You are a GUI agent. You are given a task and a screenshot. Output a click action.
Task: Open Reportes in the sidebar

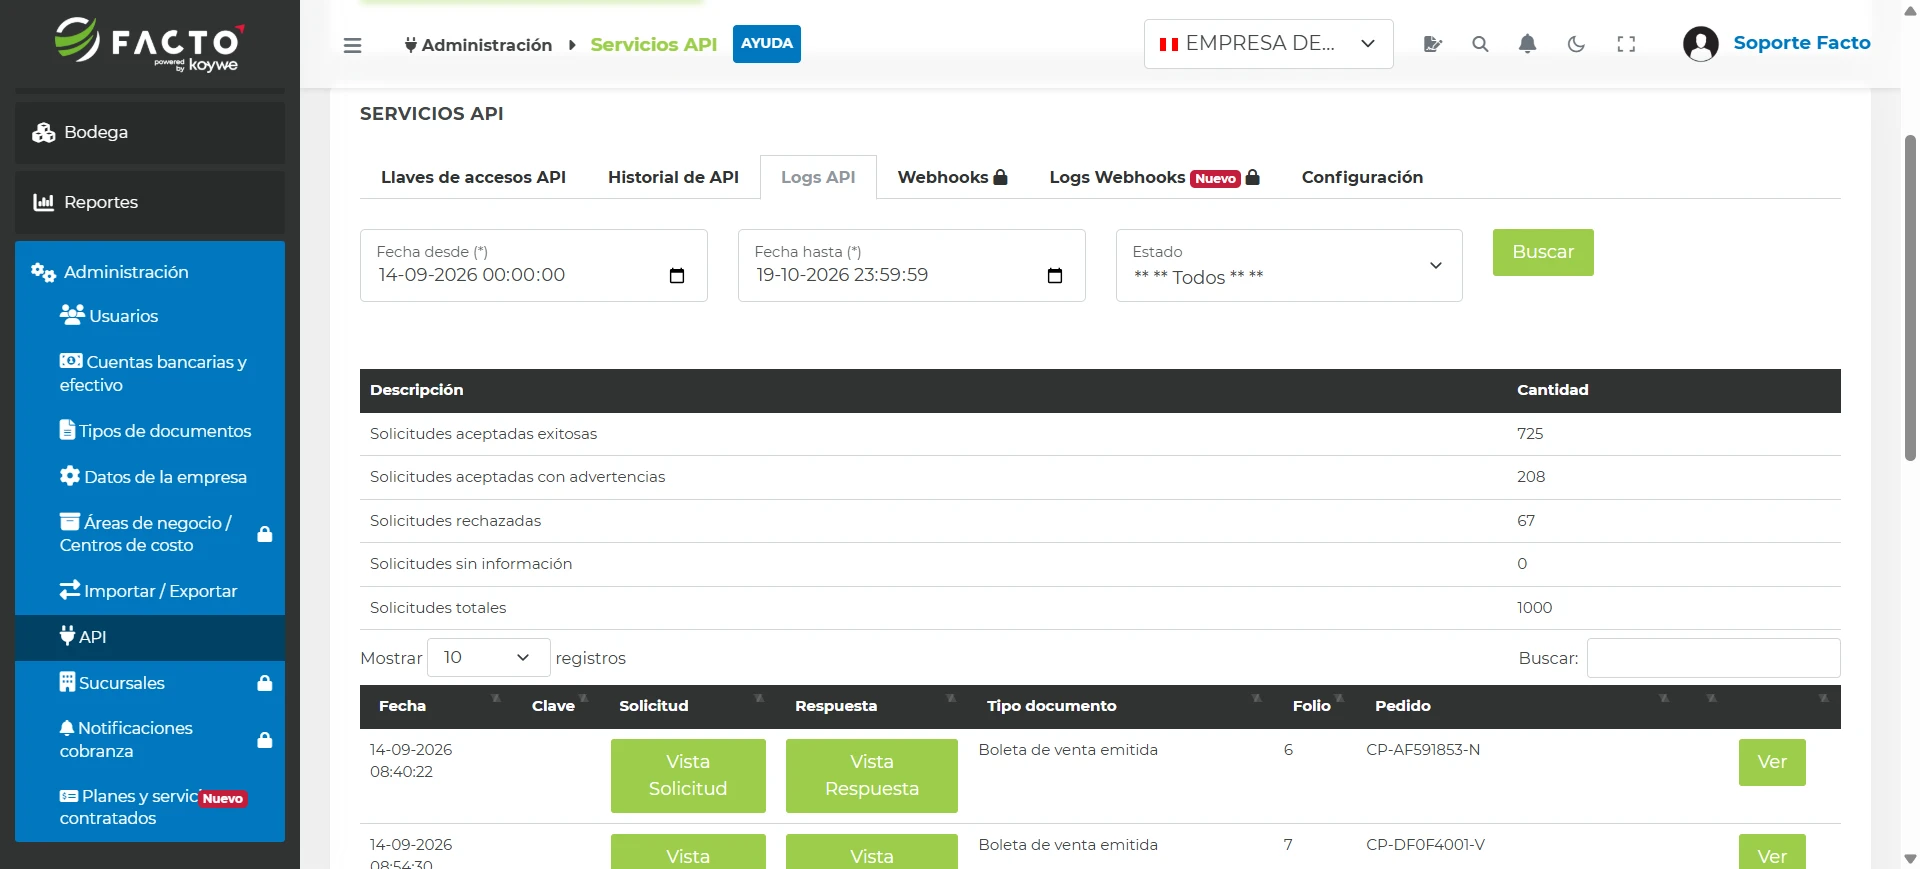tap(150, 203)
